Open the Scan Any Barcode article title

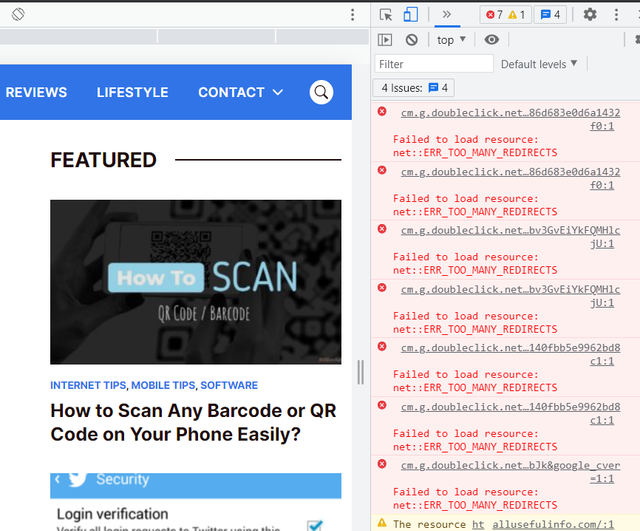pyautogui.click(x=193, y=422)
